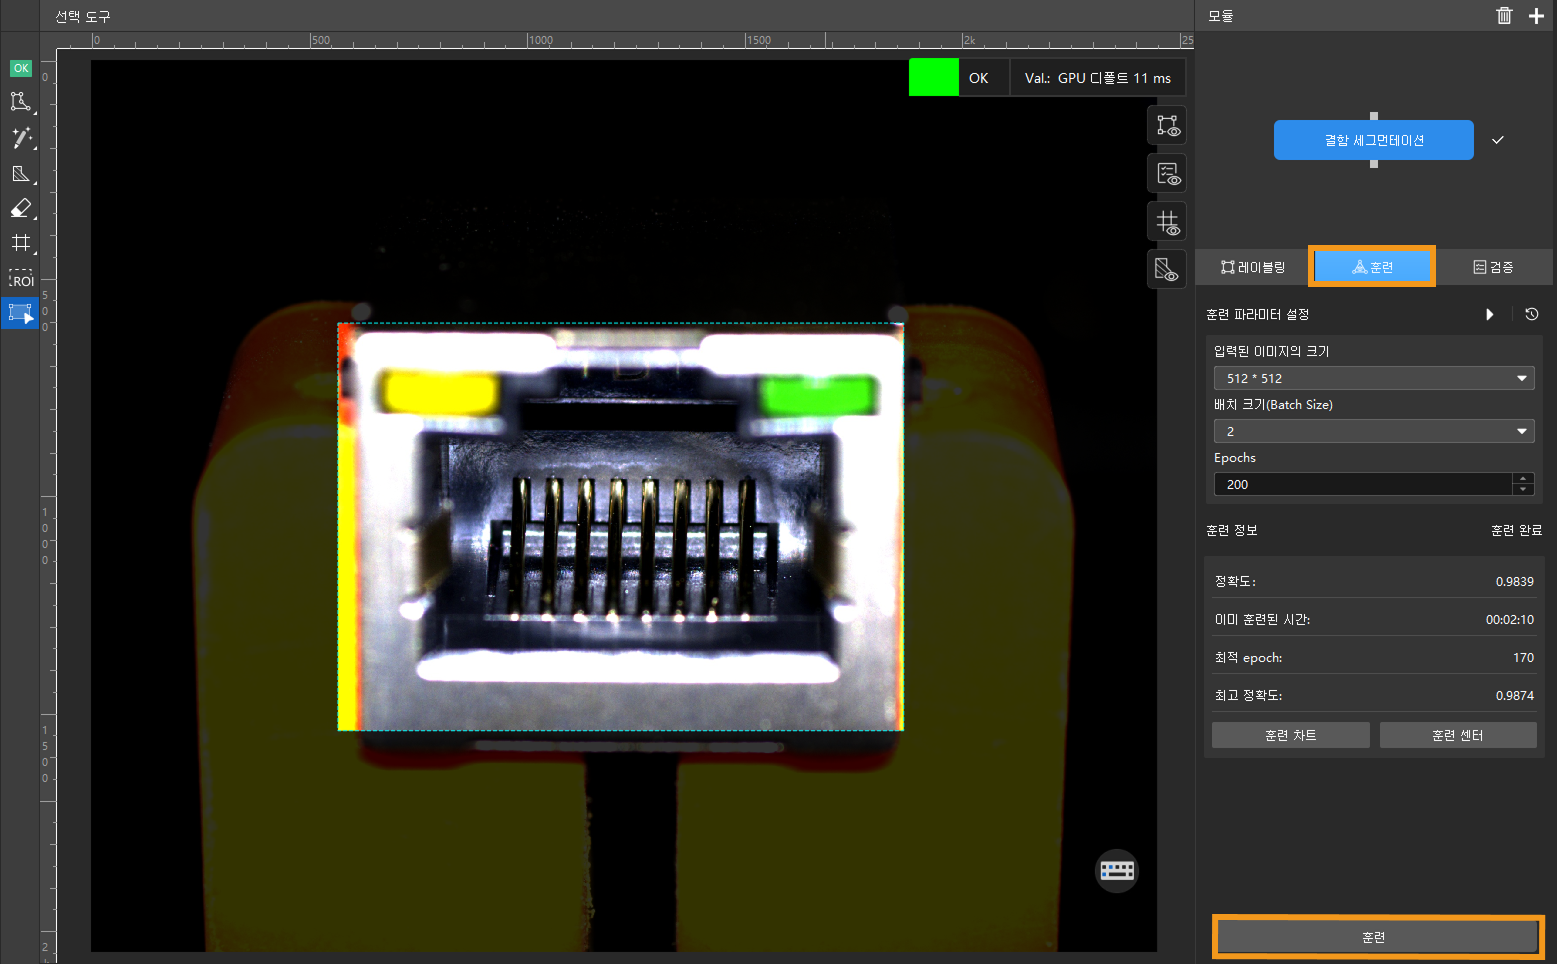
Task: Toggle mask visibility overlay
Action: pos(1167,269)
